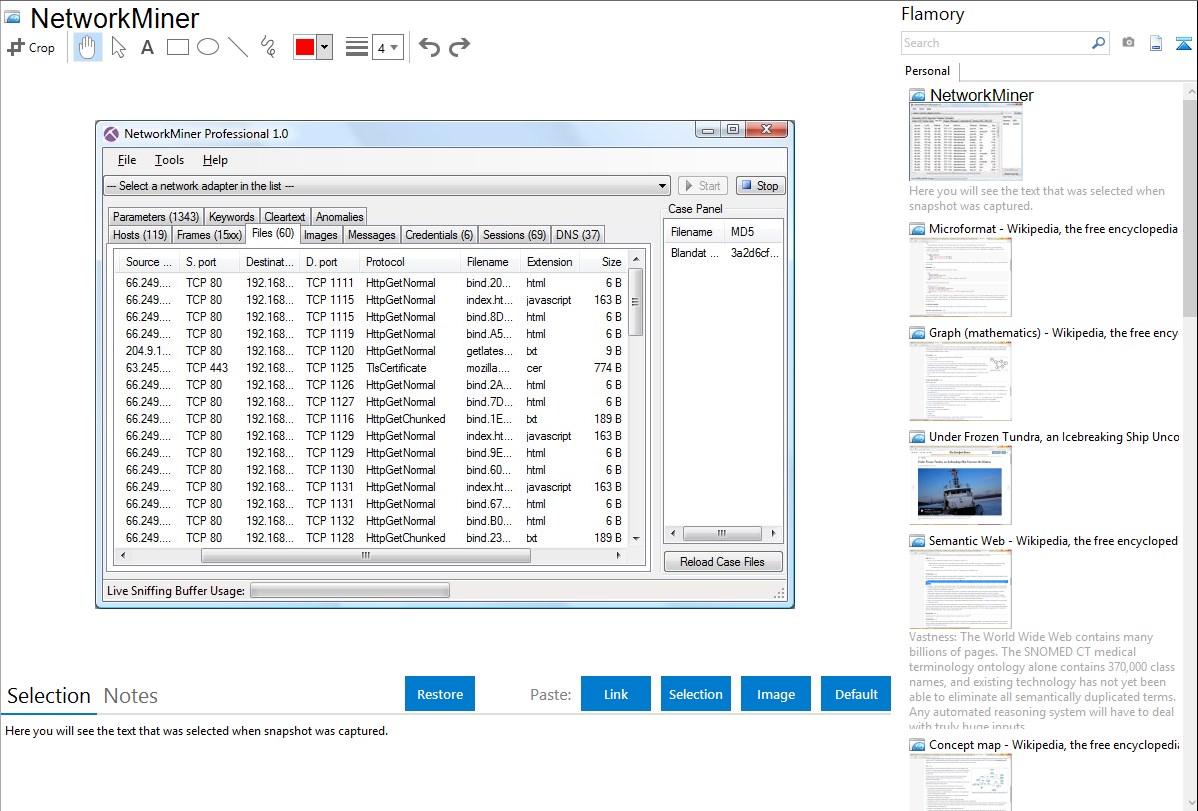This screenshot has height=811, width=1198.
Task: Click the Default paste button
Action: tap(856, 694)
